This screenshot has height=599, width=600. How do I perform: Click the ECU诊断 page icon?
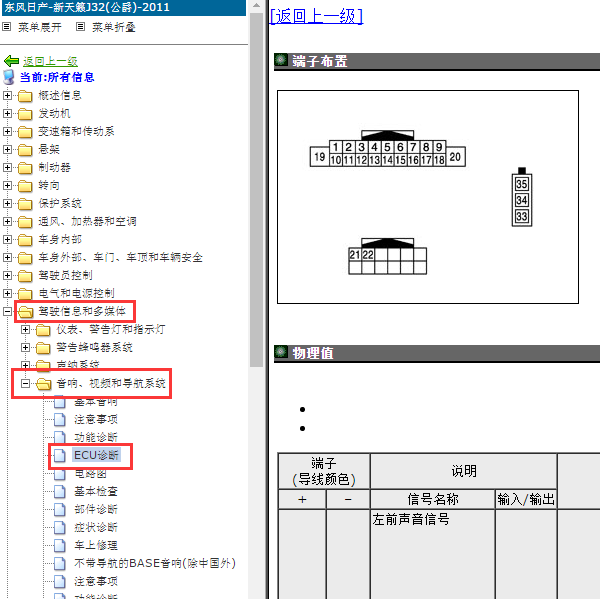[59, 455]
